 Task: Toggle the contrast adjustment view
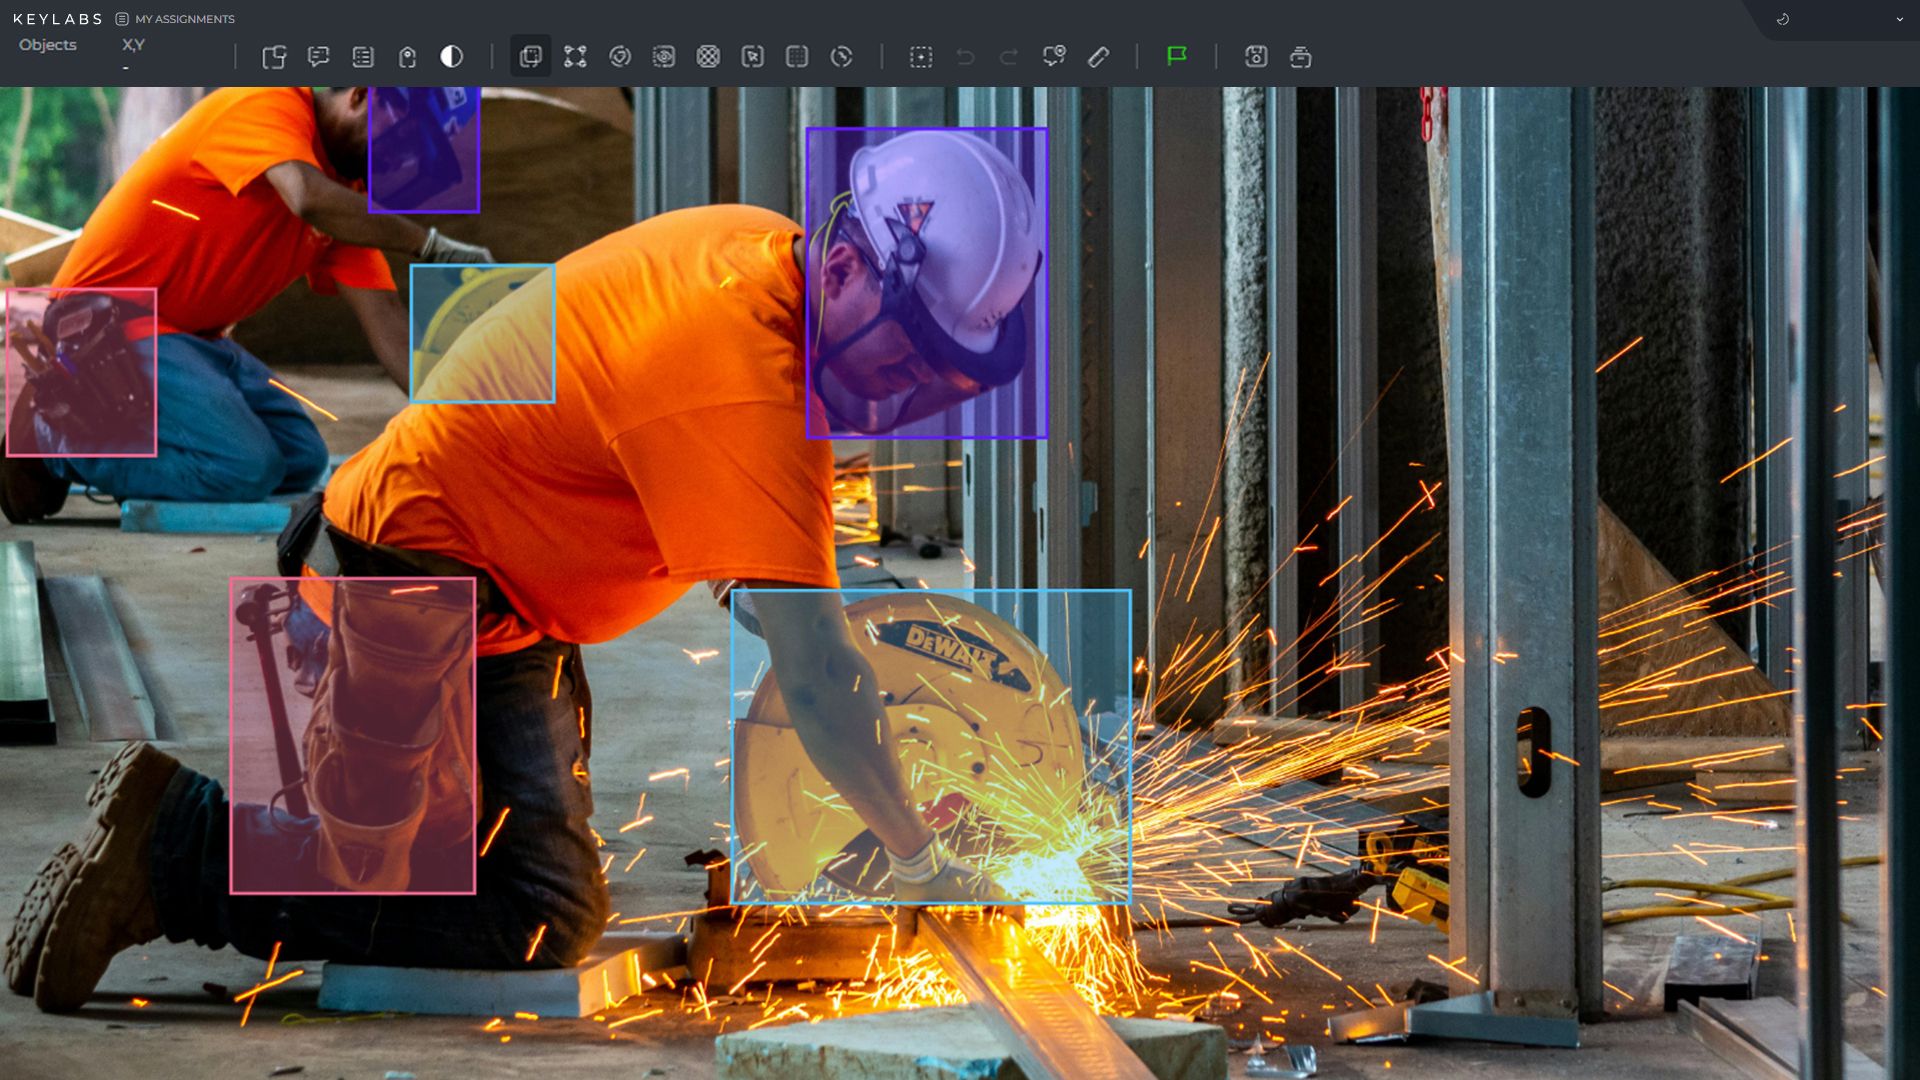[452, 57]
